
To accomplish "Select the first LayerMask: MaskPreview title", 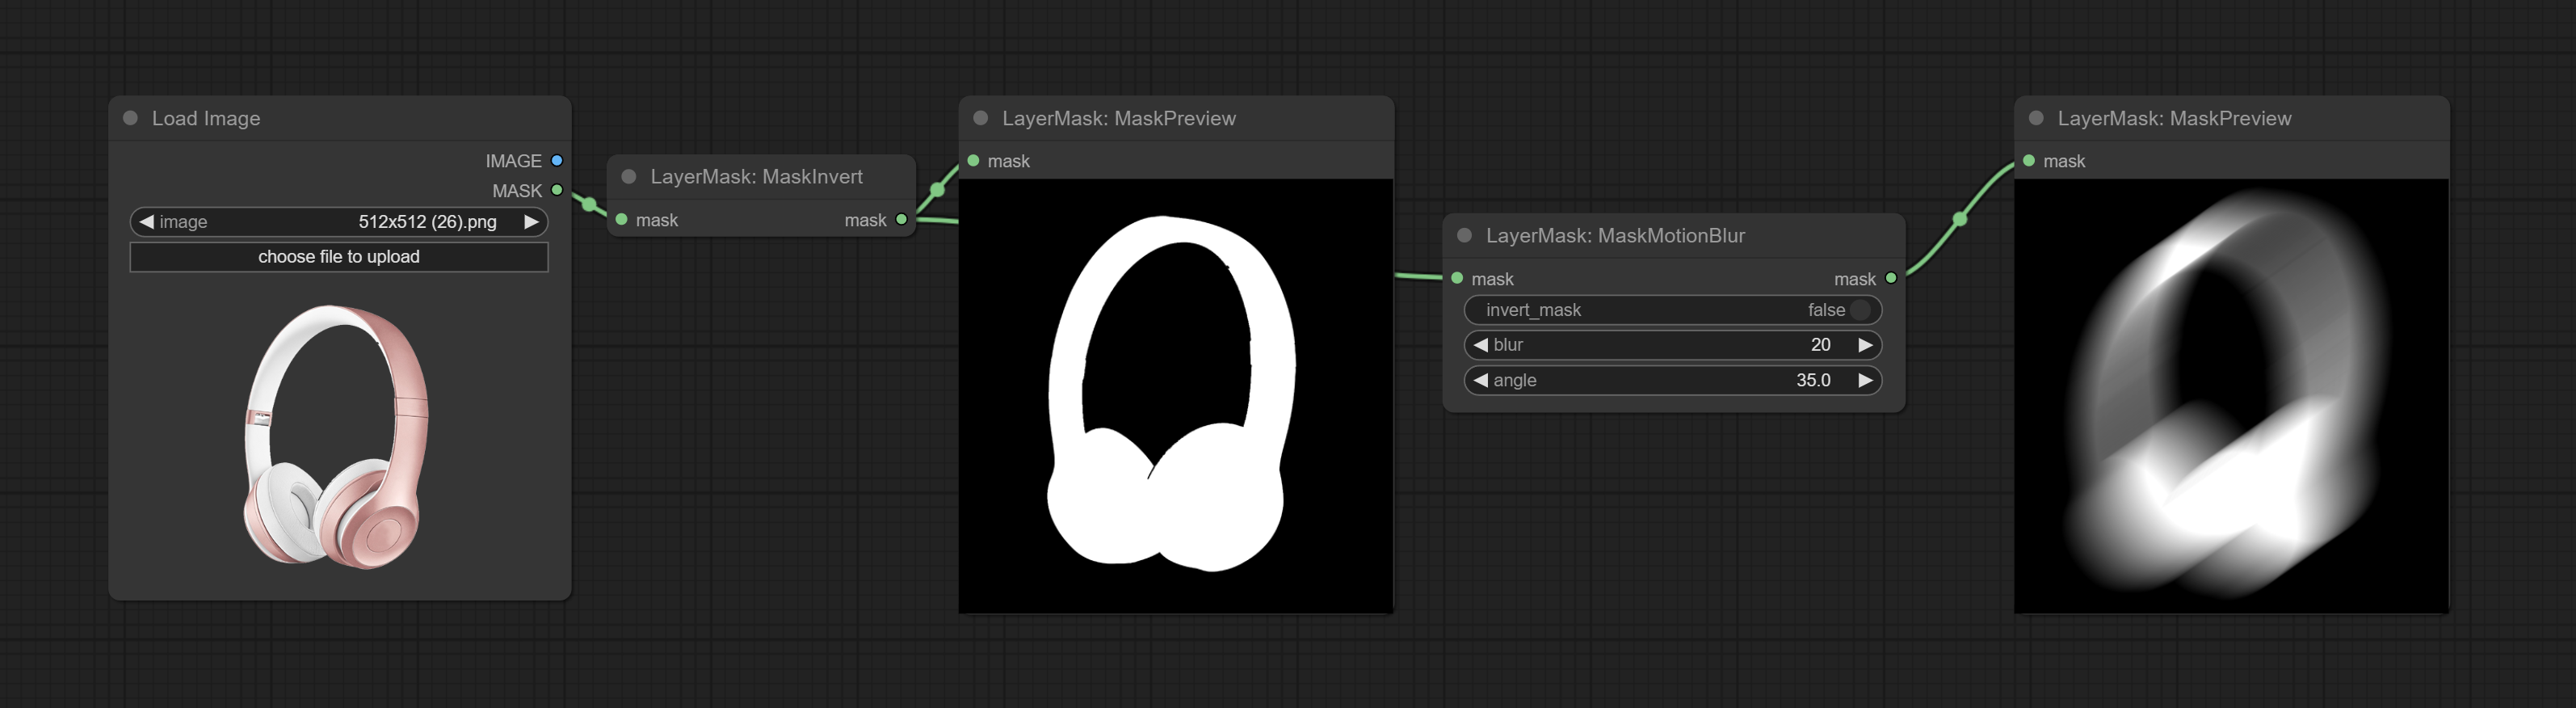I will 1119,118.
